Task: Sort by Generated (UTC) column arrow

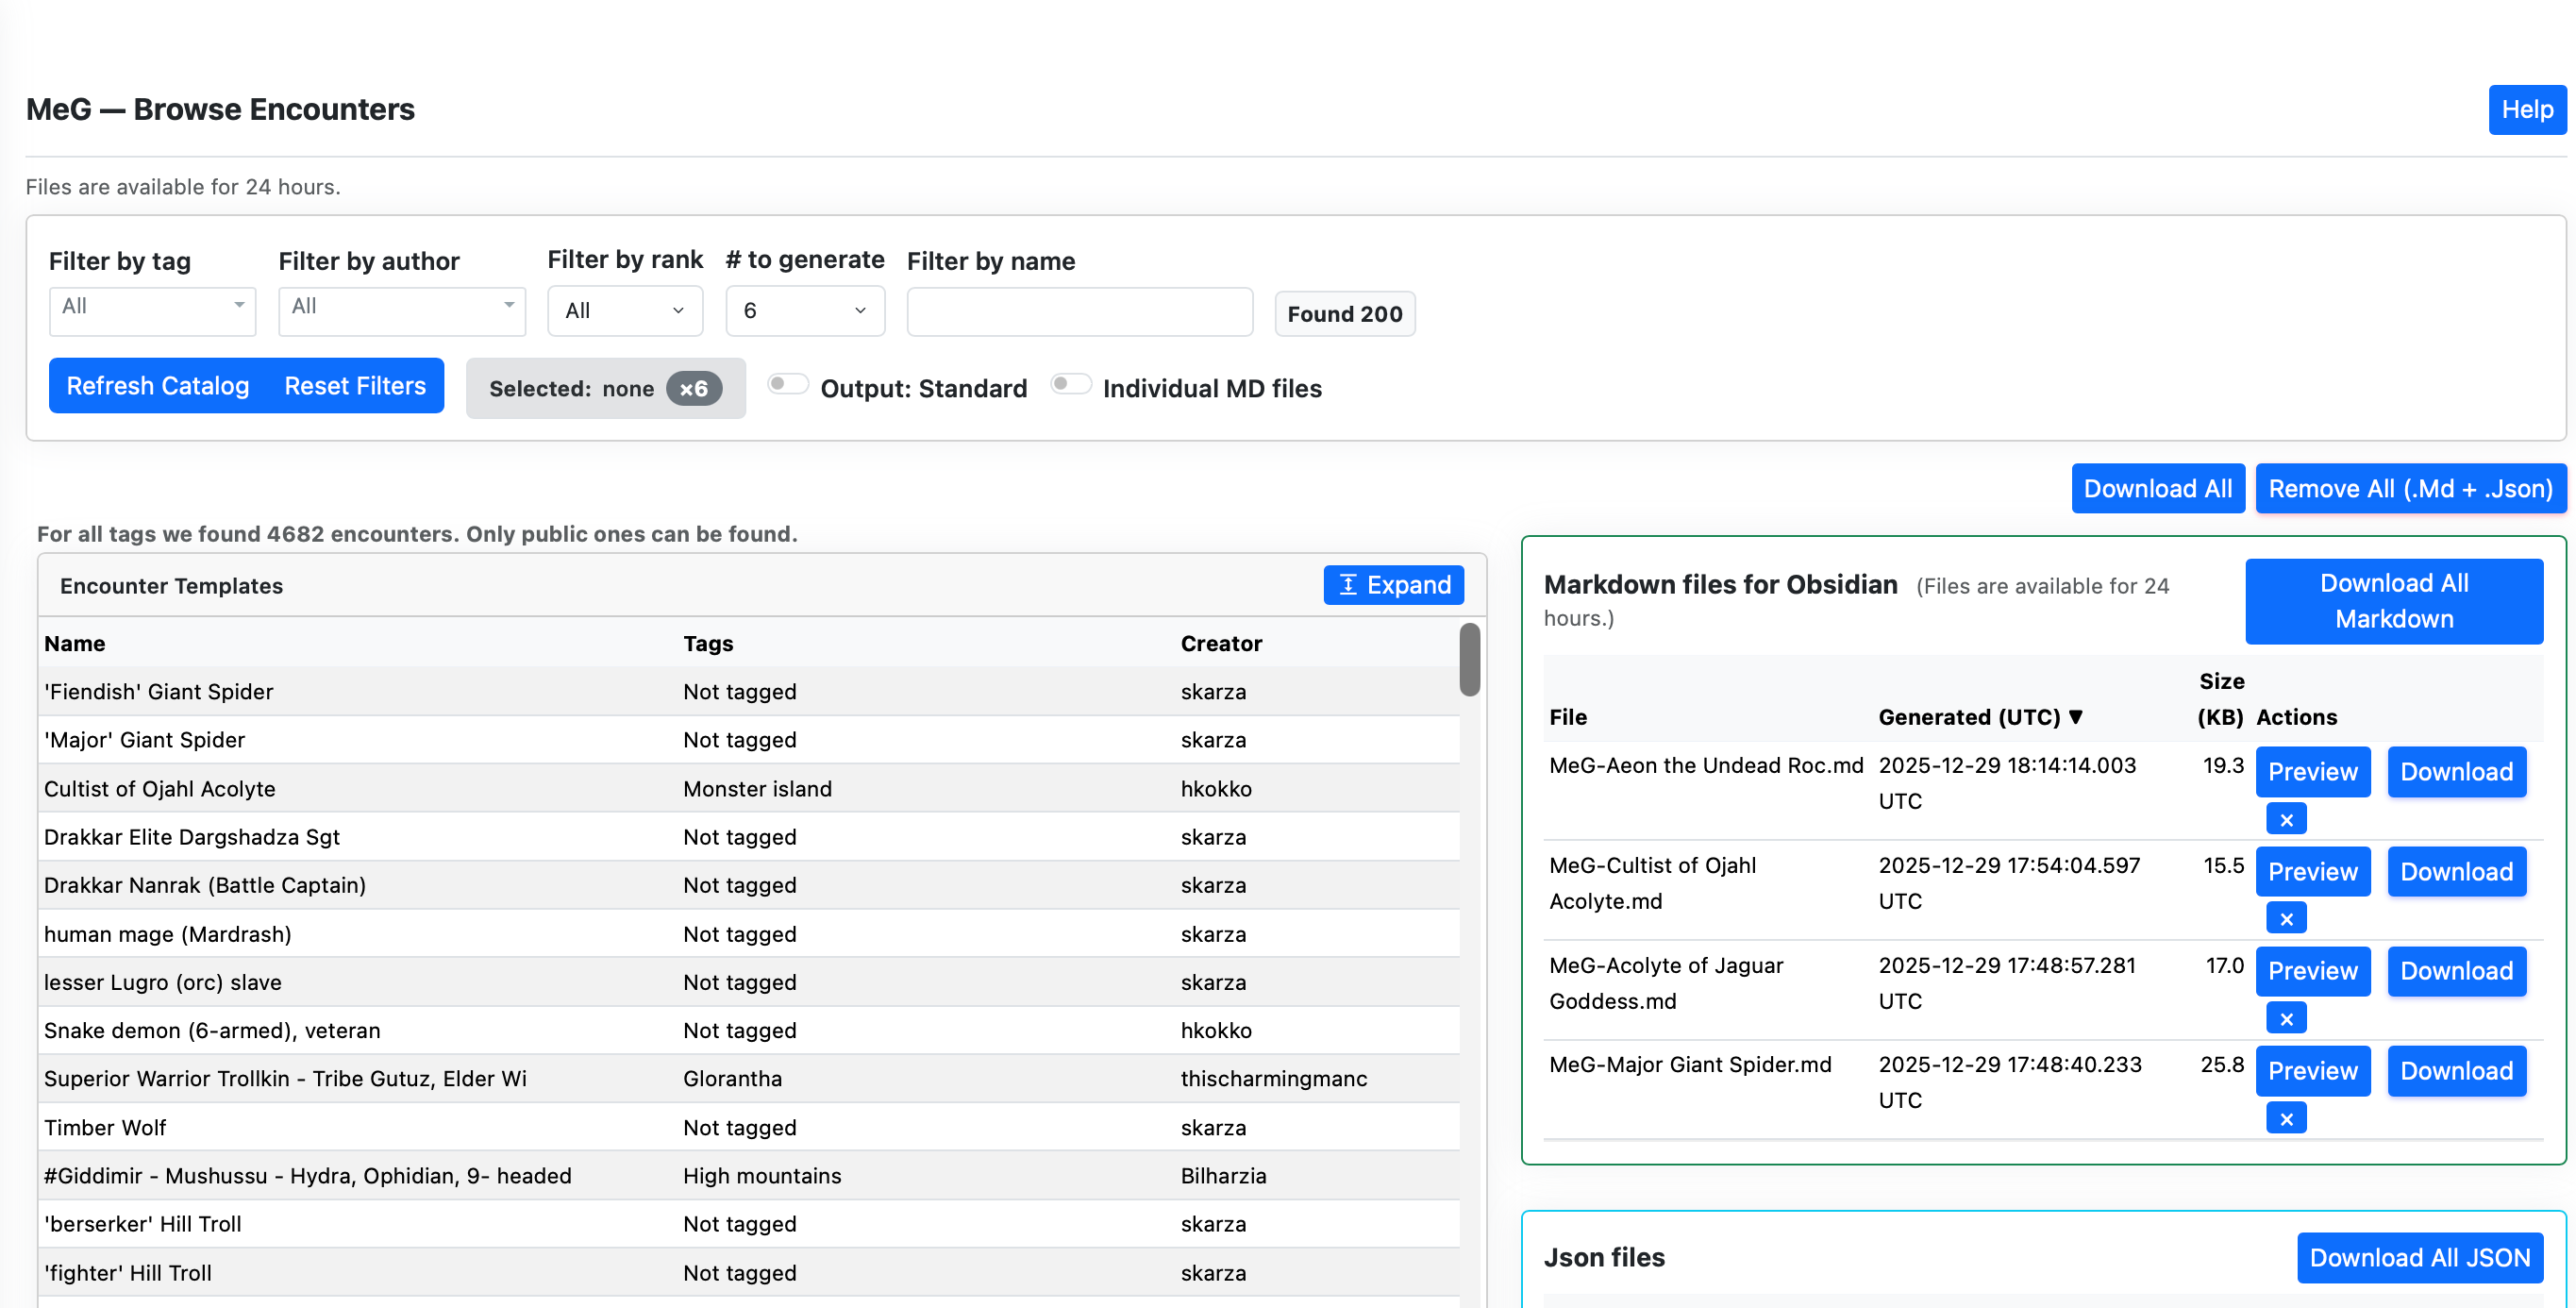Action: (x=2075, y=717)
